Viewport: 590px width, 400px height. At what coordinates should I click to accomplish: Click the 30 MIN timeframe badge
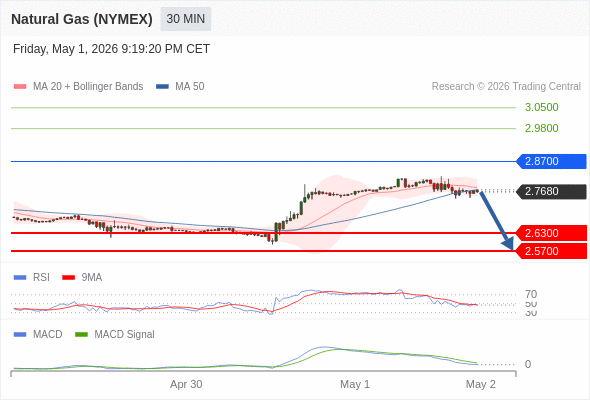pyautogui.click(x=186, y=19)
